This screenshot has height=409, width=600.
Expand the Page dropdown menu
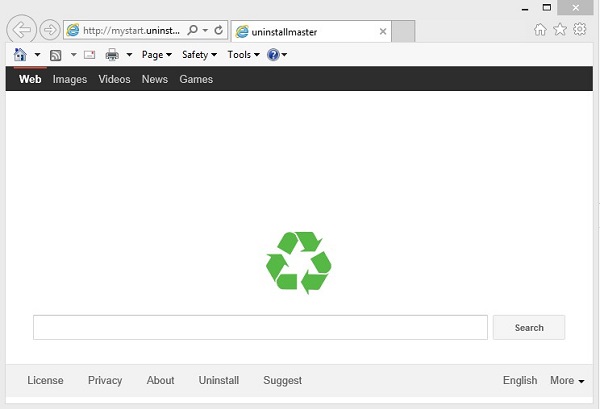[x=157, y=55]
